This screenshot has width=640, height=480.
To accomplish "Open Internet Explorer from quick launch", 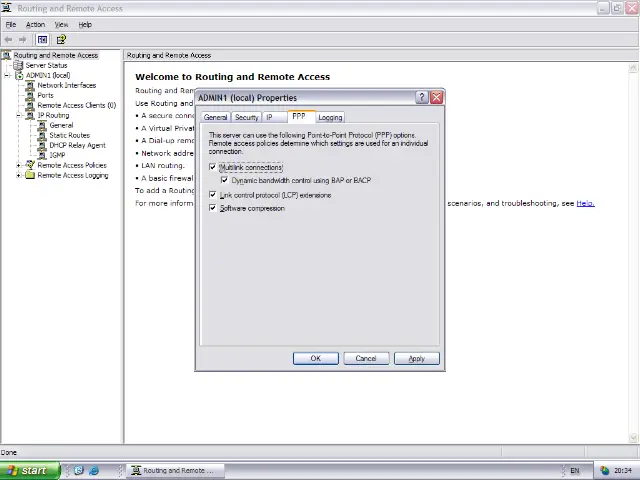I will (94, 471).
